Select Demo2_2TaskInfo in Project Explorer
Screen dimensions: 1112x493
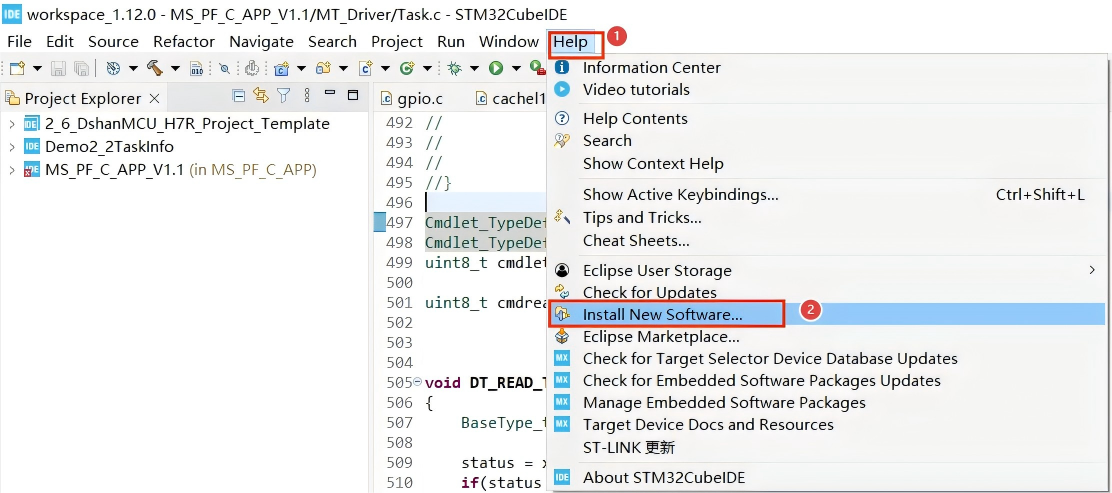point(109,147)
